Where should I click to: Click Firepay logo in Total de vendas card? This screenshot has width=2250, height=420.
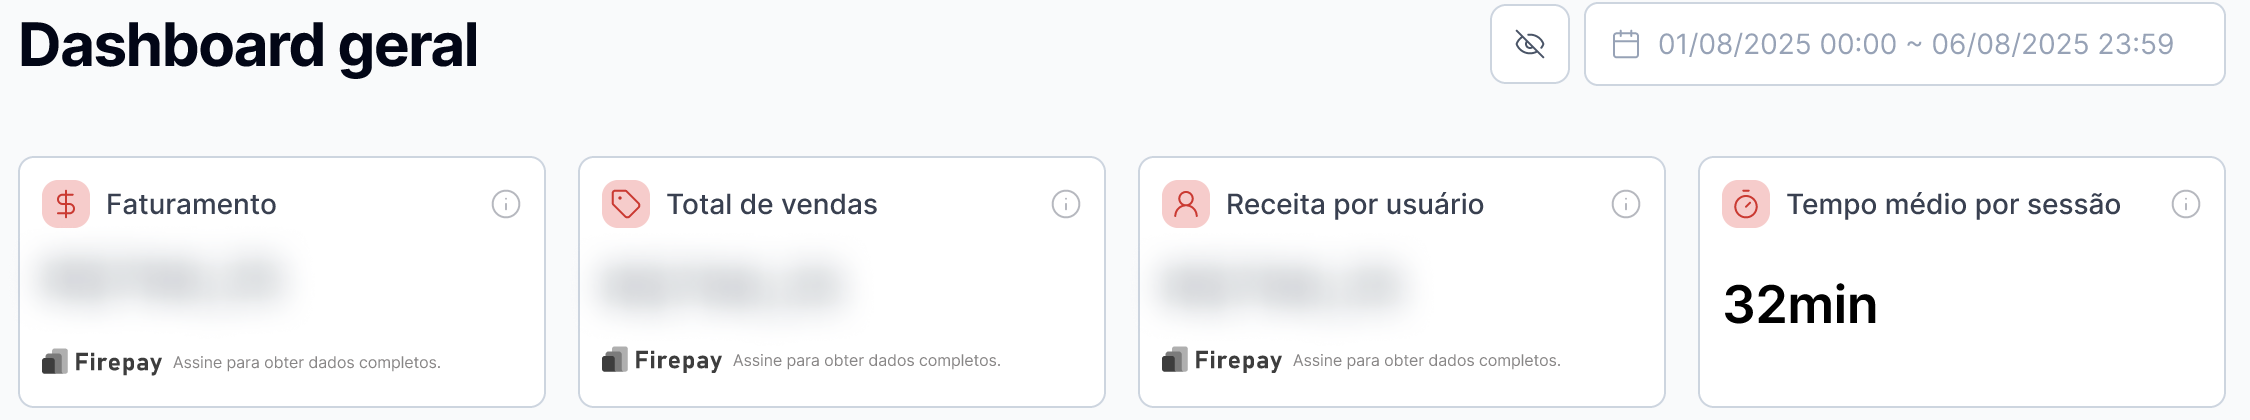[662, 360]
